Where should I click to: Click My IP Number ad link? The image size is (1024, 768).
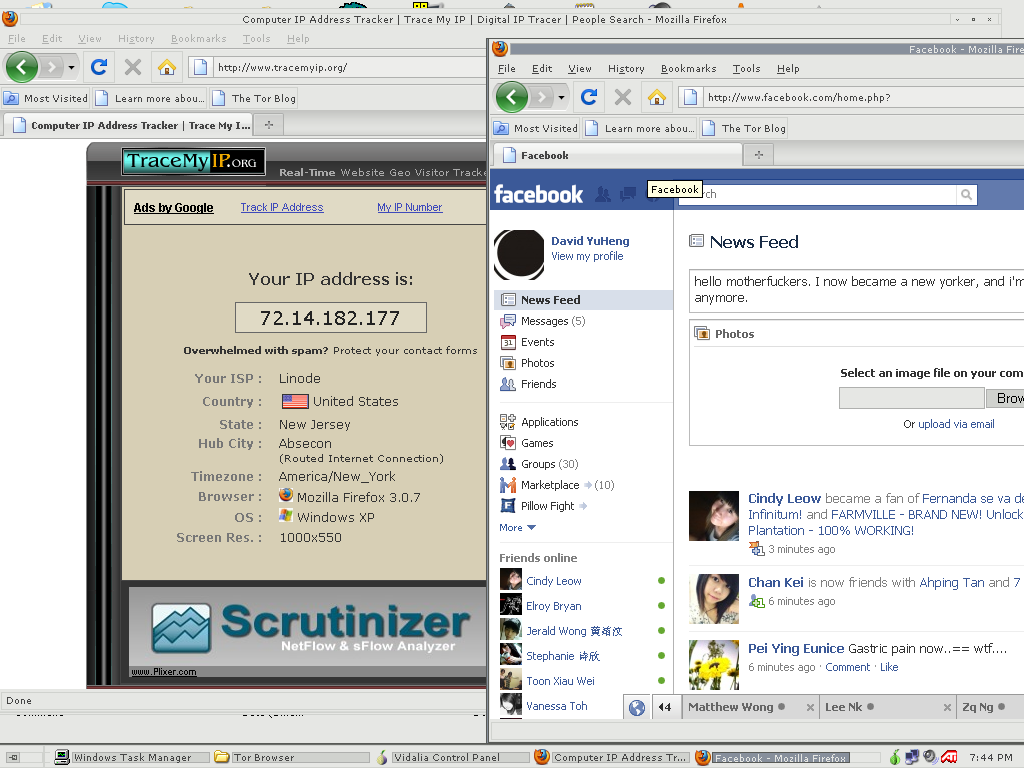click(409, 207)
